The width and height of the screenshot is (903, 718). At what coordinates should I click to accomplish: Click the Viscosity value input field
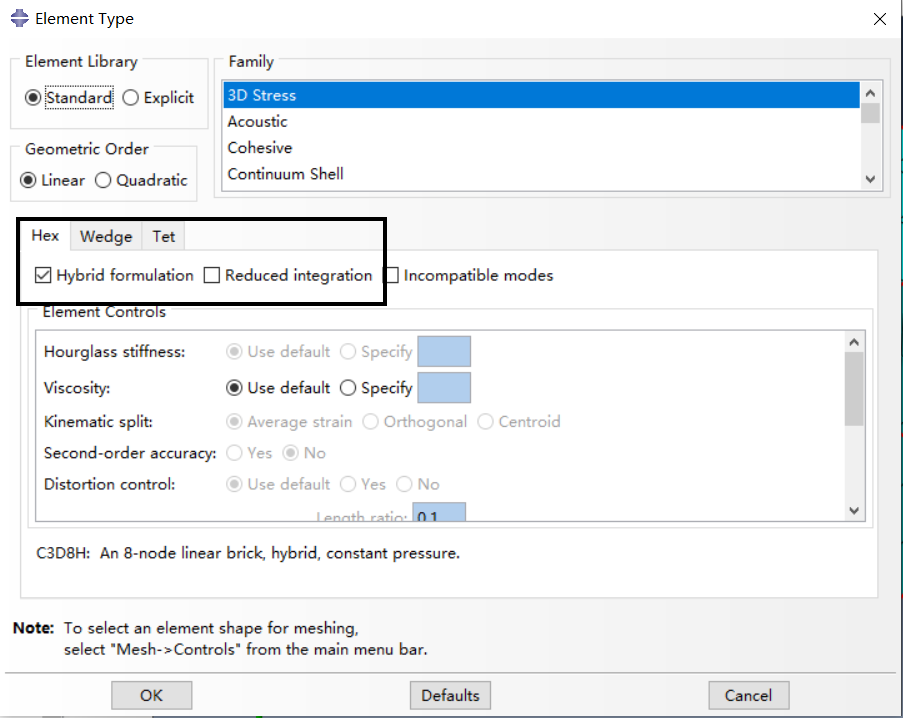443,388
